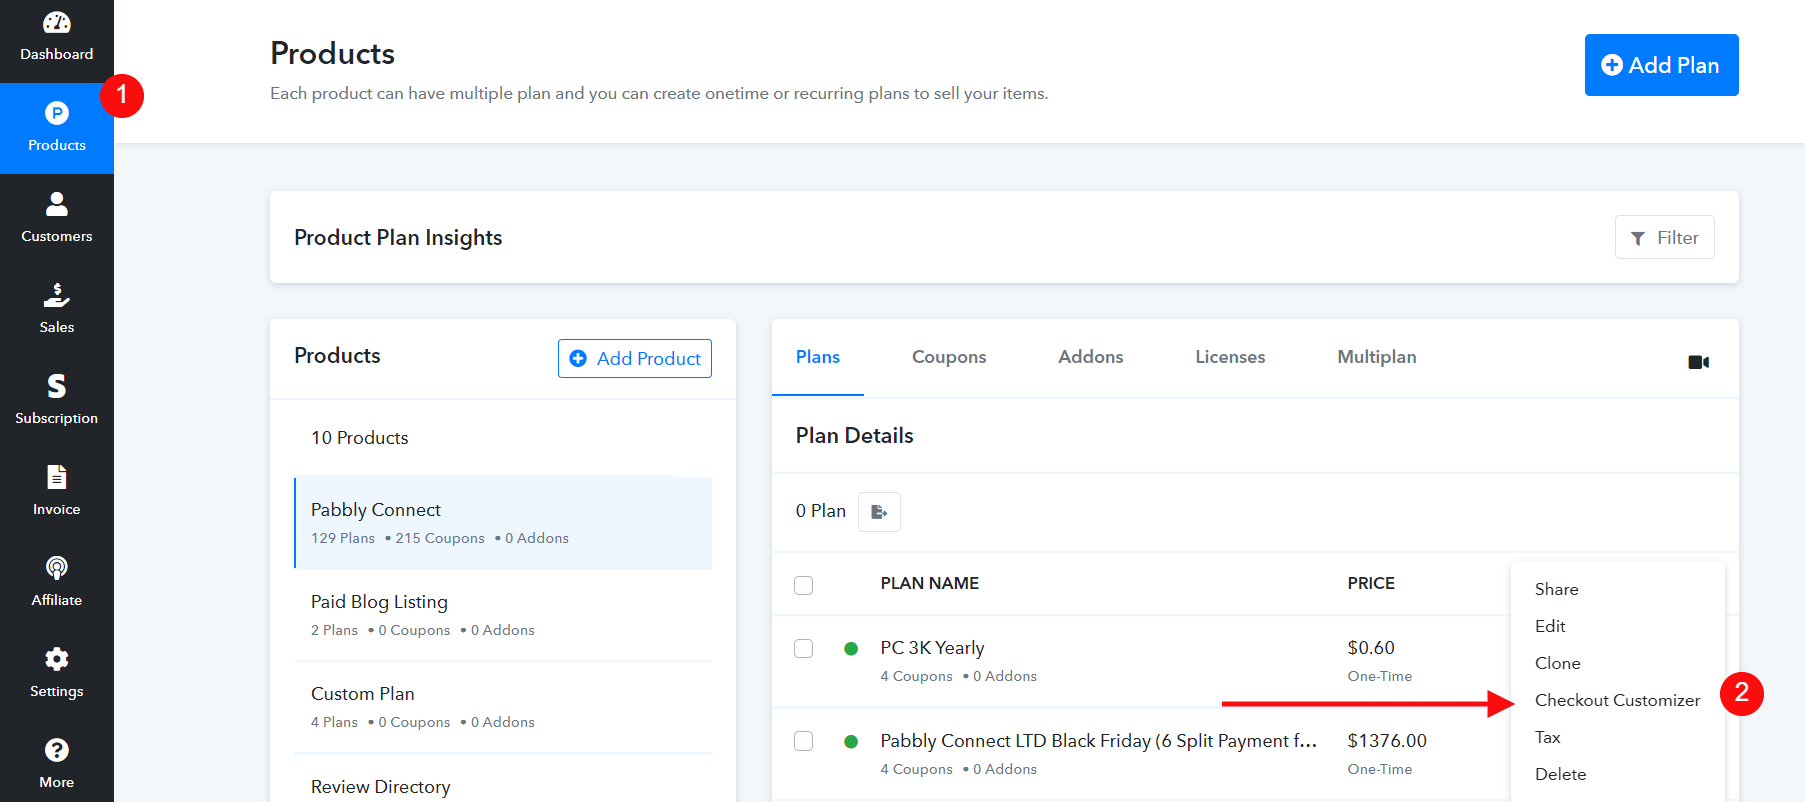1805x802 pixels.
Task: Choose Share from the plan context menu
Action: 1557,589
